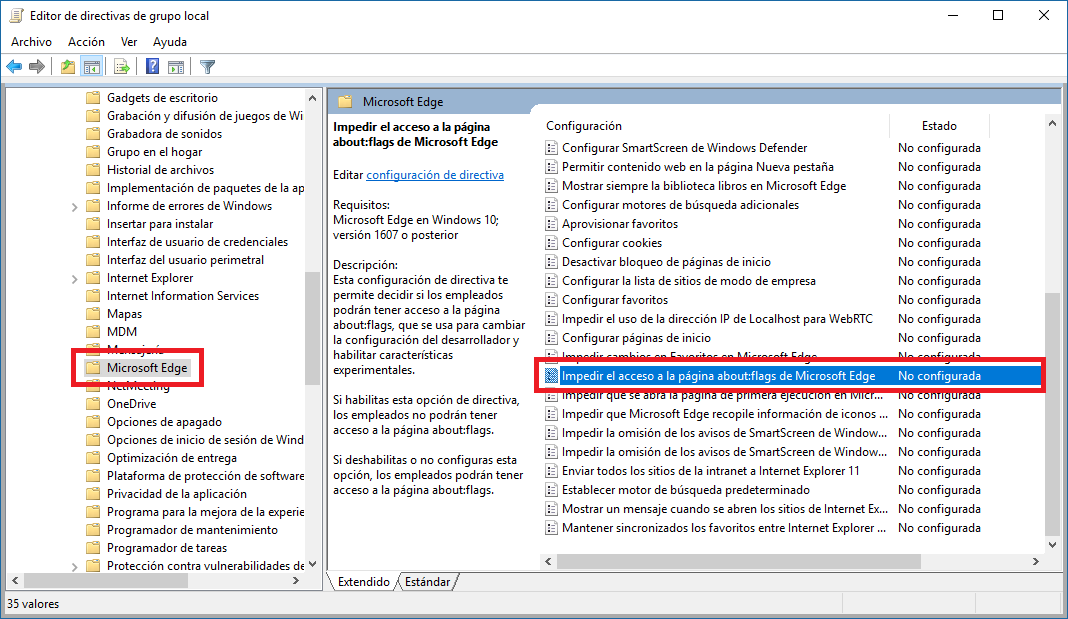Click the policy icon beside Configurar páginas de inicio

click(x=552, y=338)
